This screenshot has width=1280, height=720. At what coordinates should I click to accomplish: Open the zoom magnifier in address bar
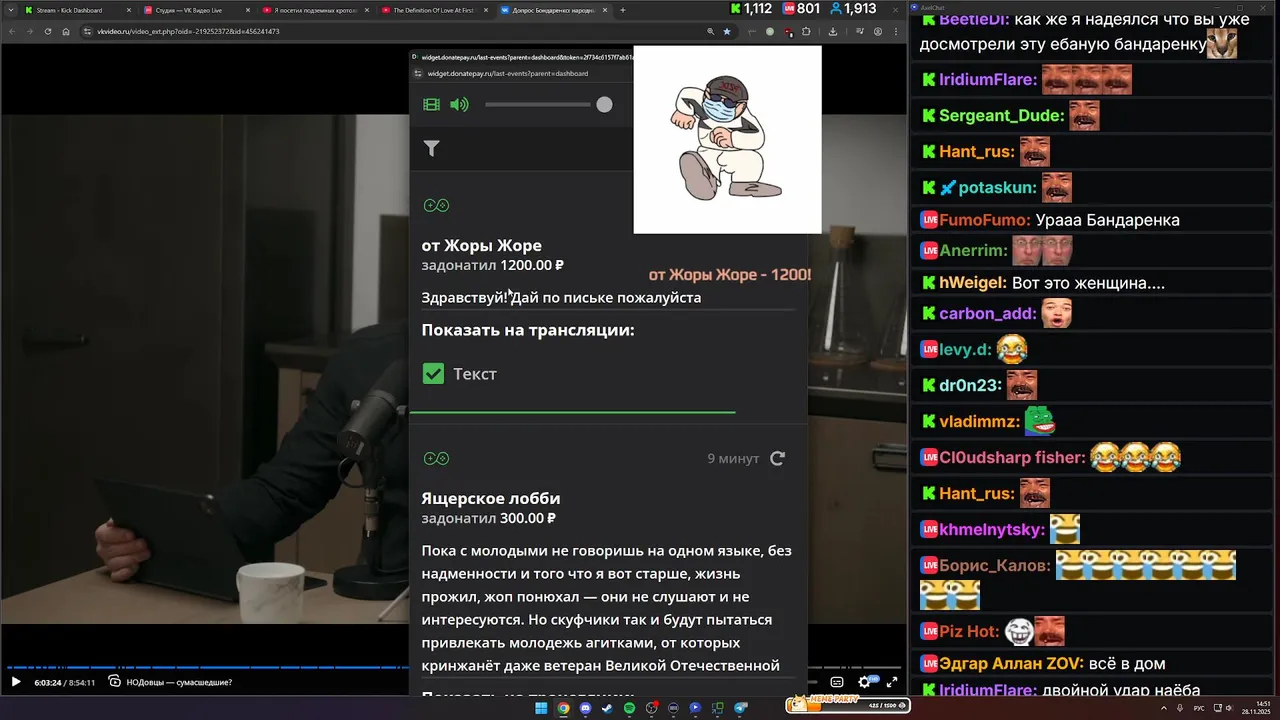click(711, 31)
